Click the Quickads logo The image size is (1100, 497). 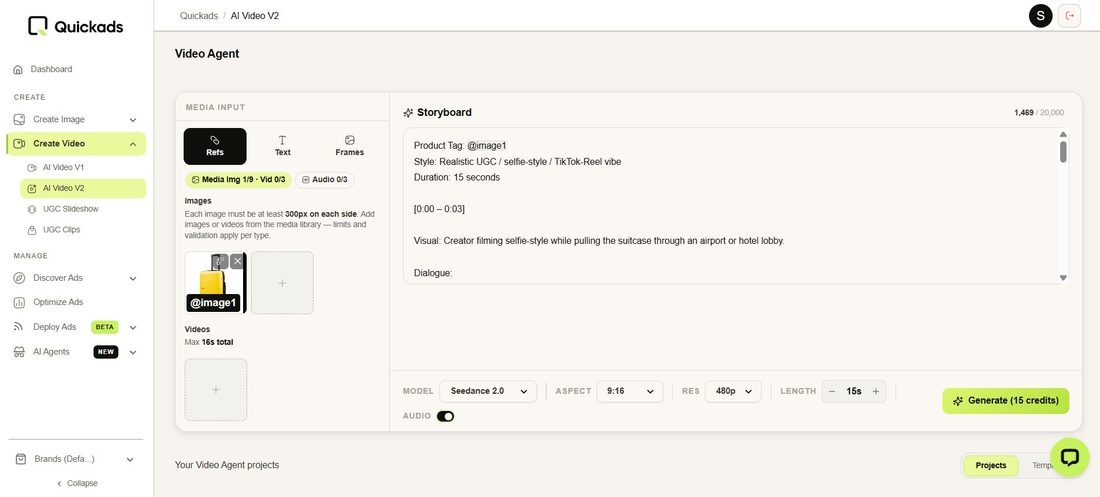pos(76,26)
